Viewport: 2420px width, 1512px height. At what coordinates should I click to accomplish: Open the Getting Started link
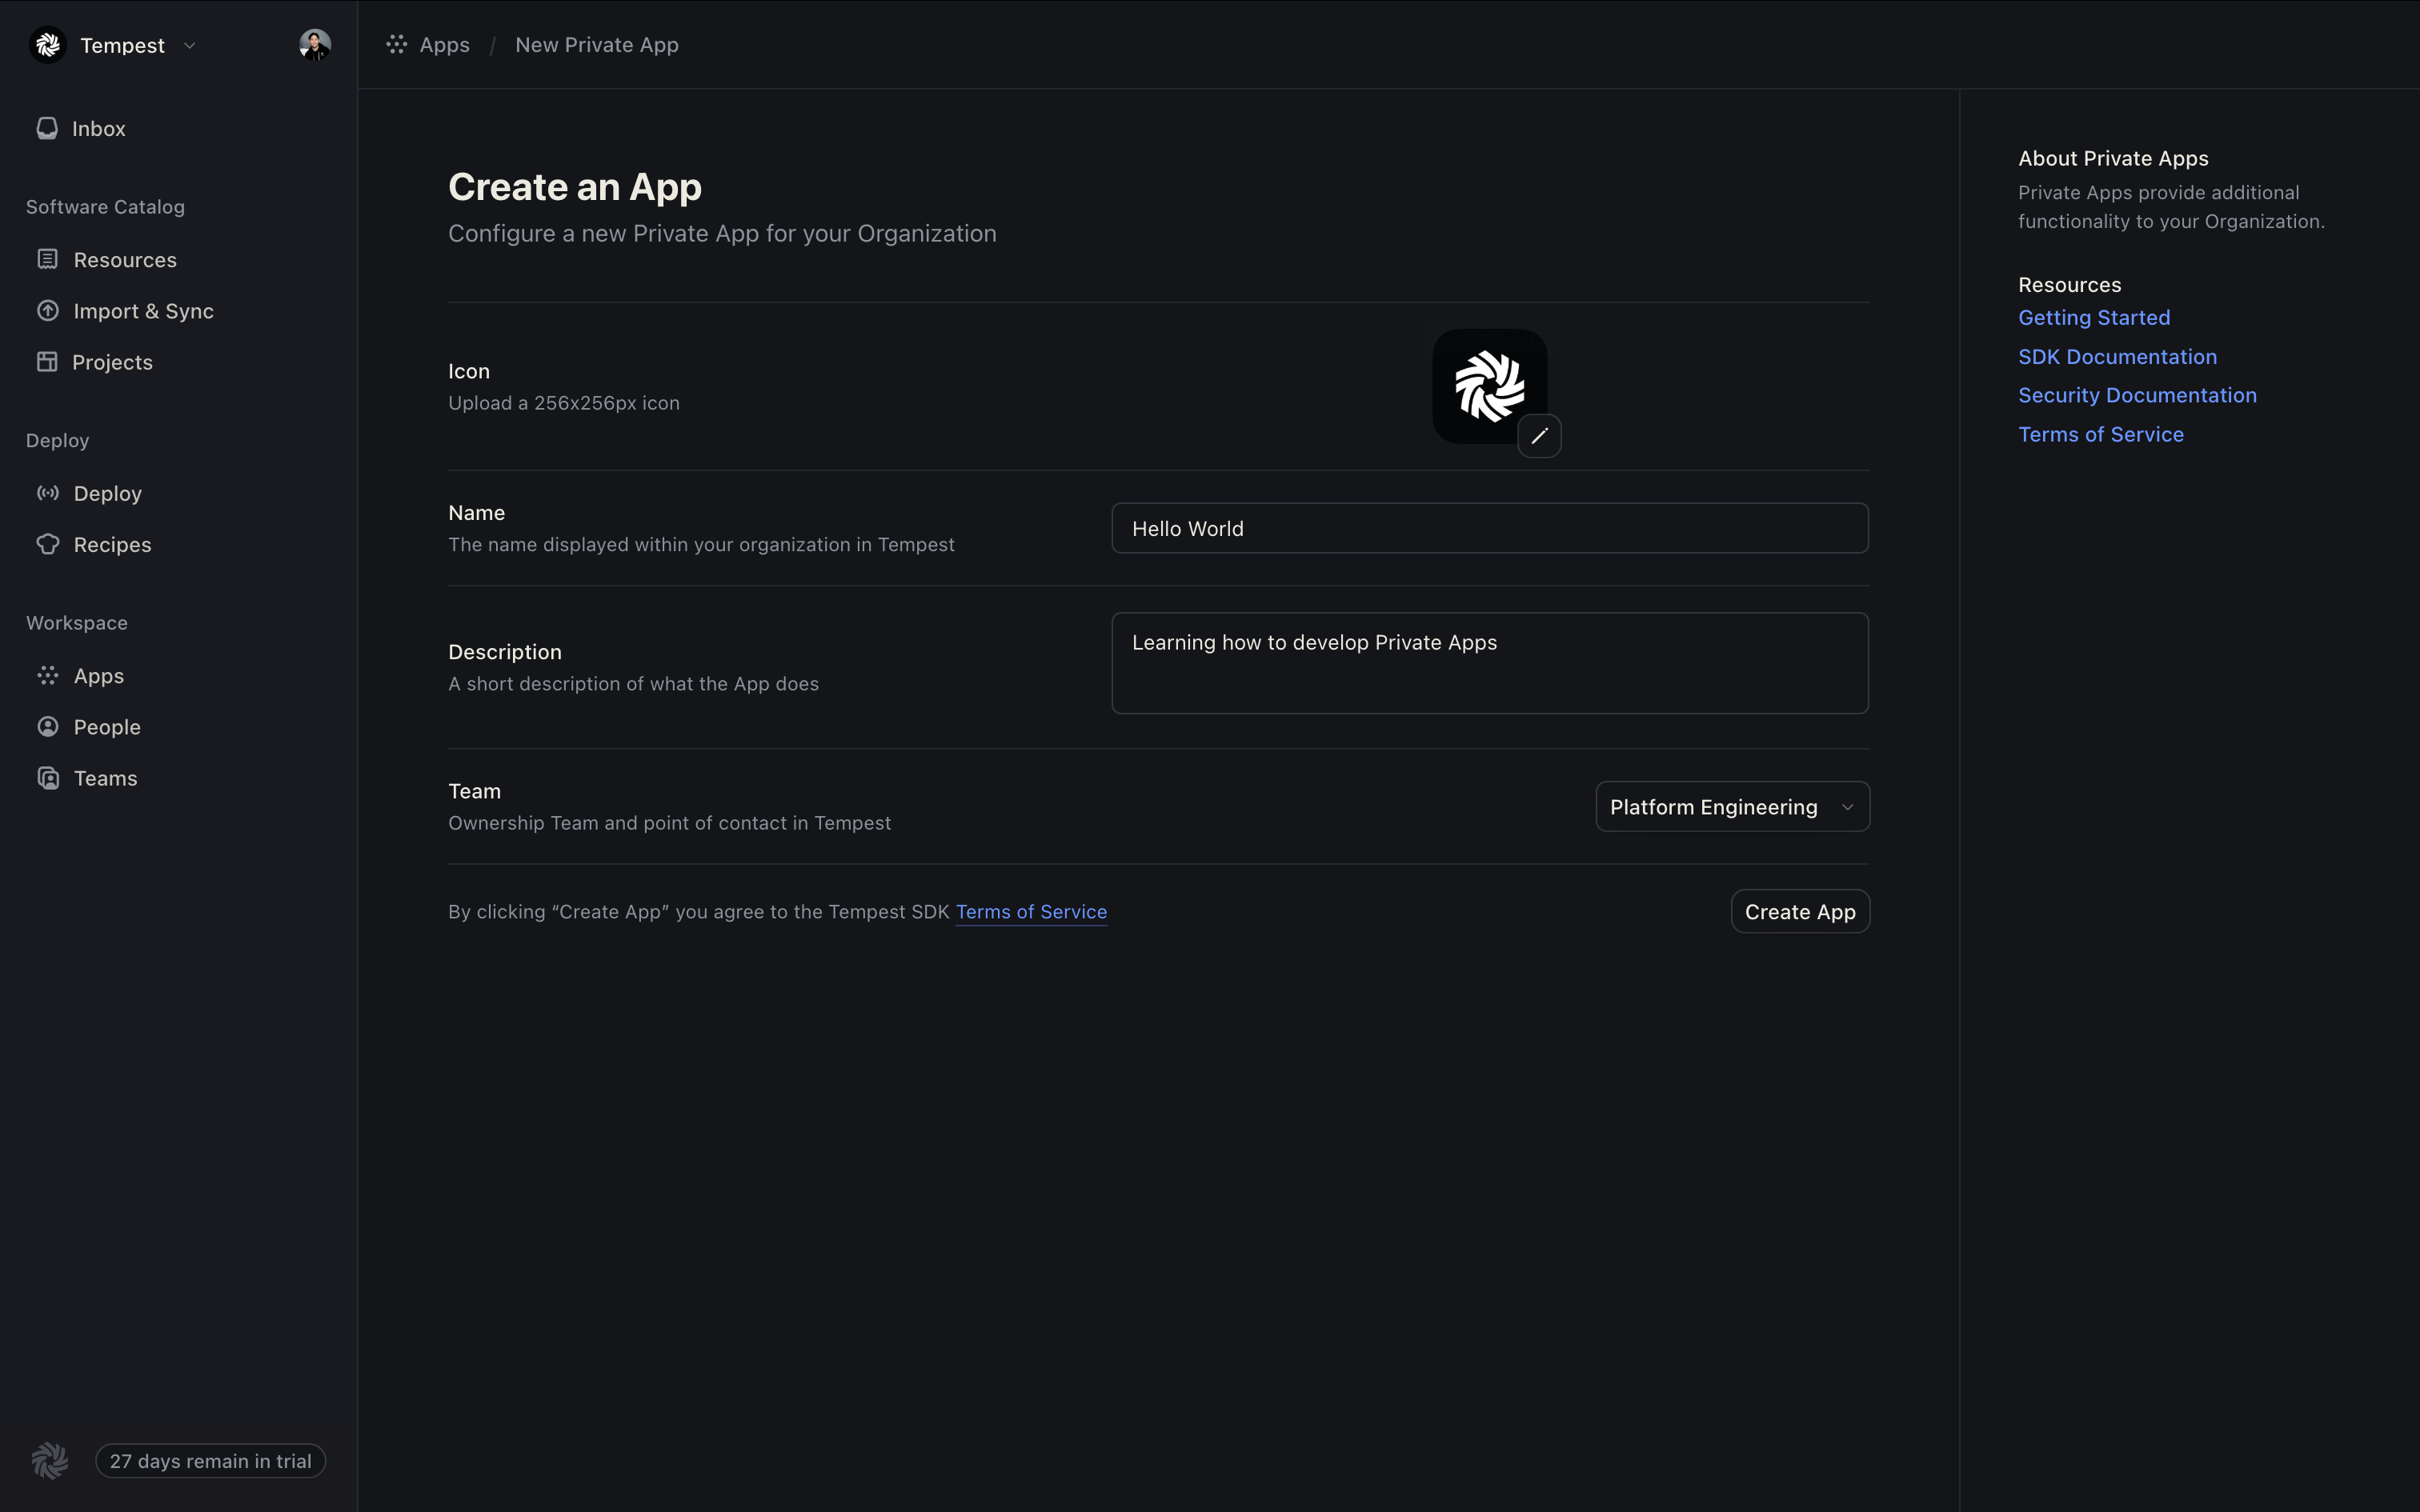2093,318
